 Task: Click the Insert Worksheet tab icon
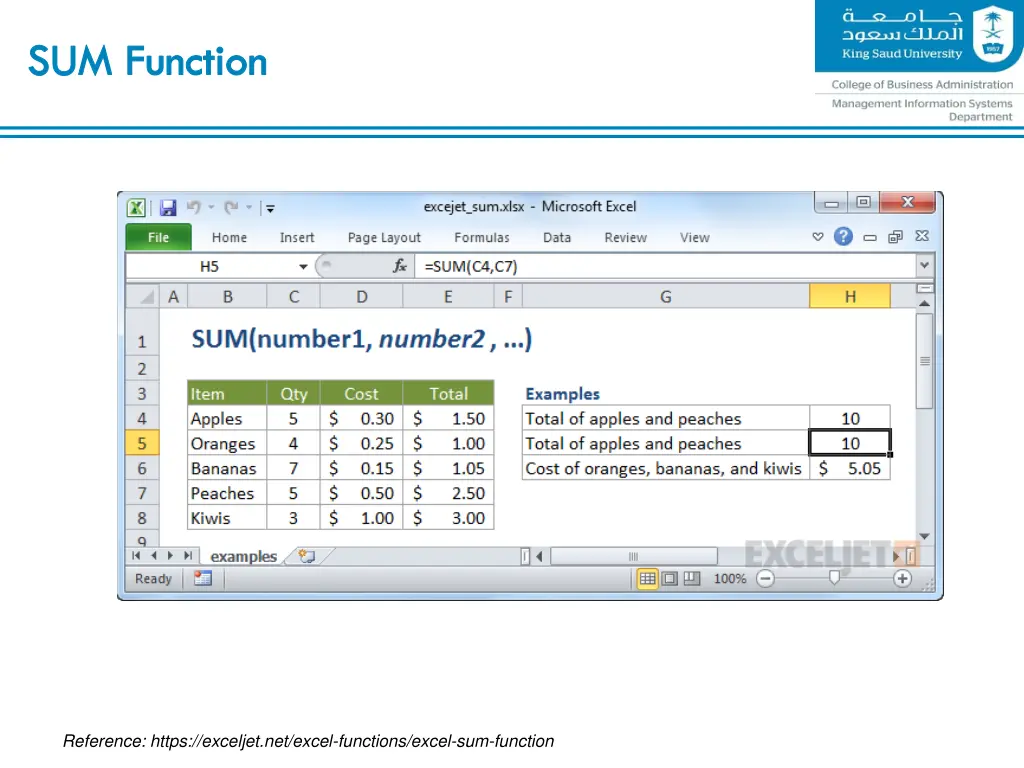click(306, 556)
